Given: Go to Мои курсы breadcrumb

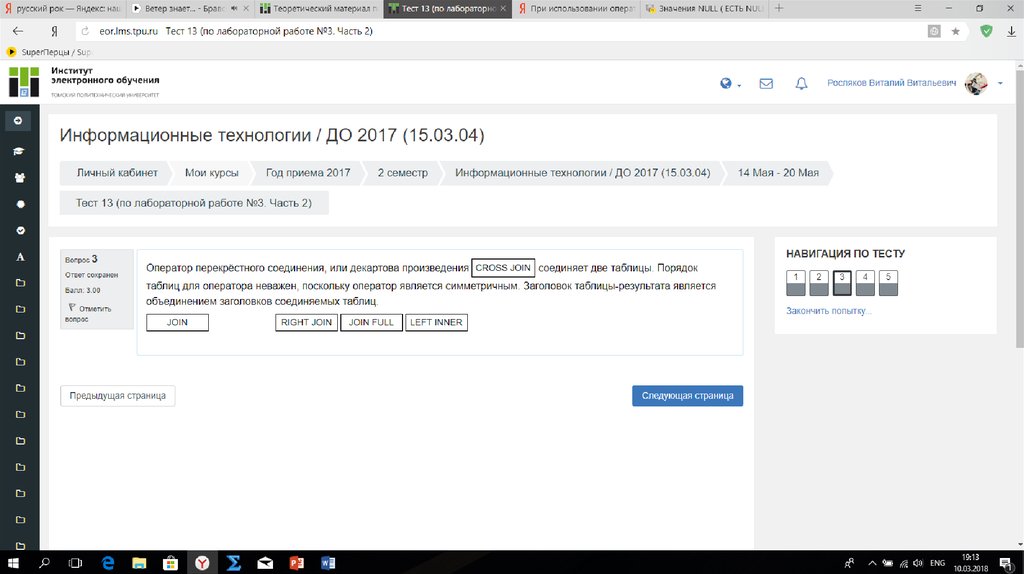Looking at the screenshot, I should tap(212, 173).
